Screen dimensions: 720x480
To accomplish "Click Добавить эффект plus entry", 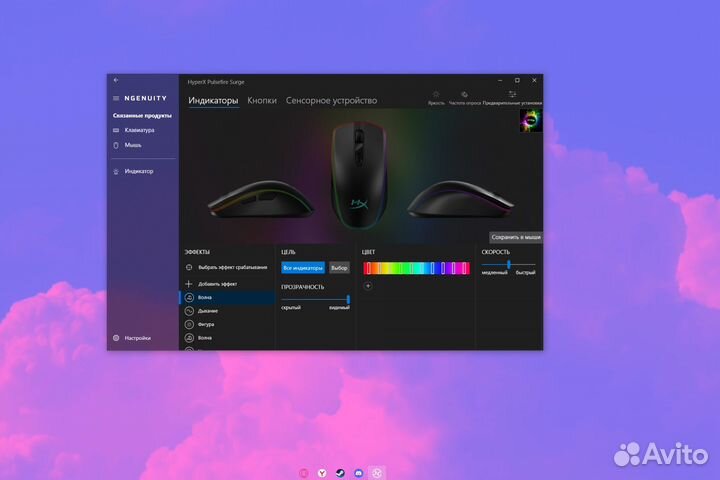I will (217, 284).
